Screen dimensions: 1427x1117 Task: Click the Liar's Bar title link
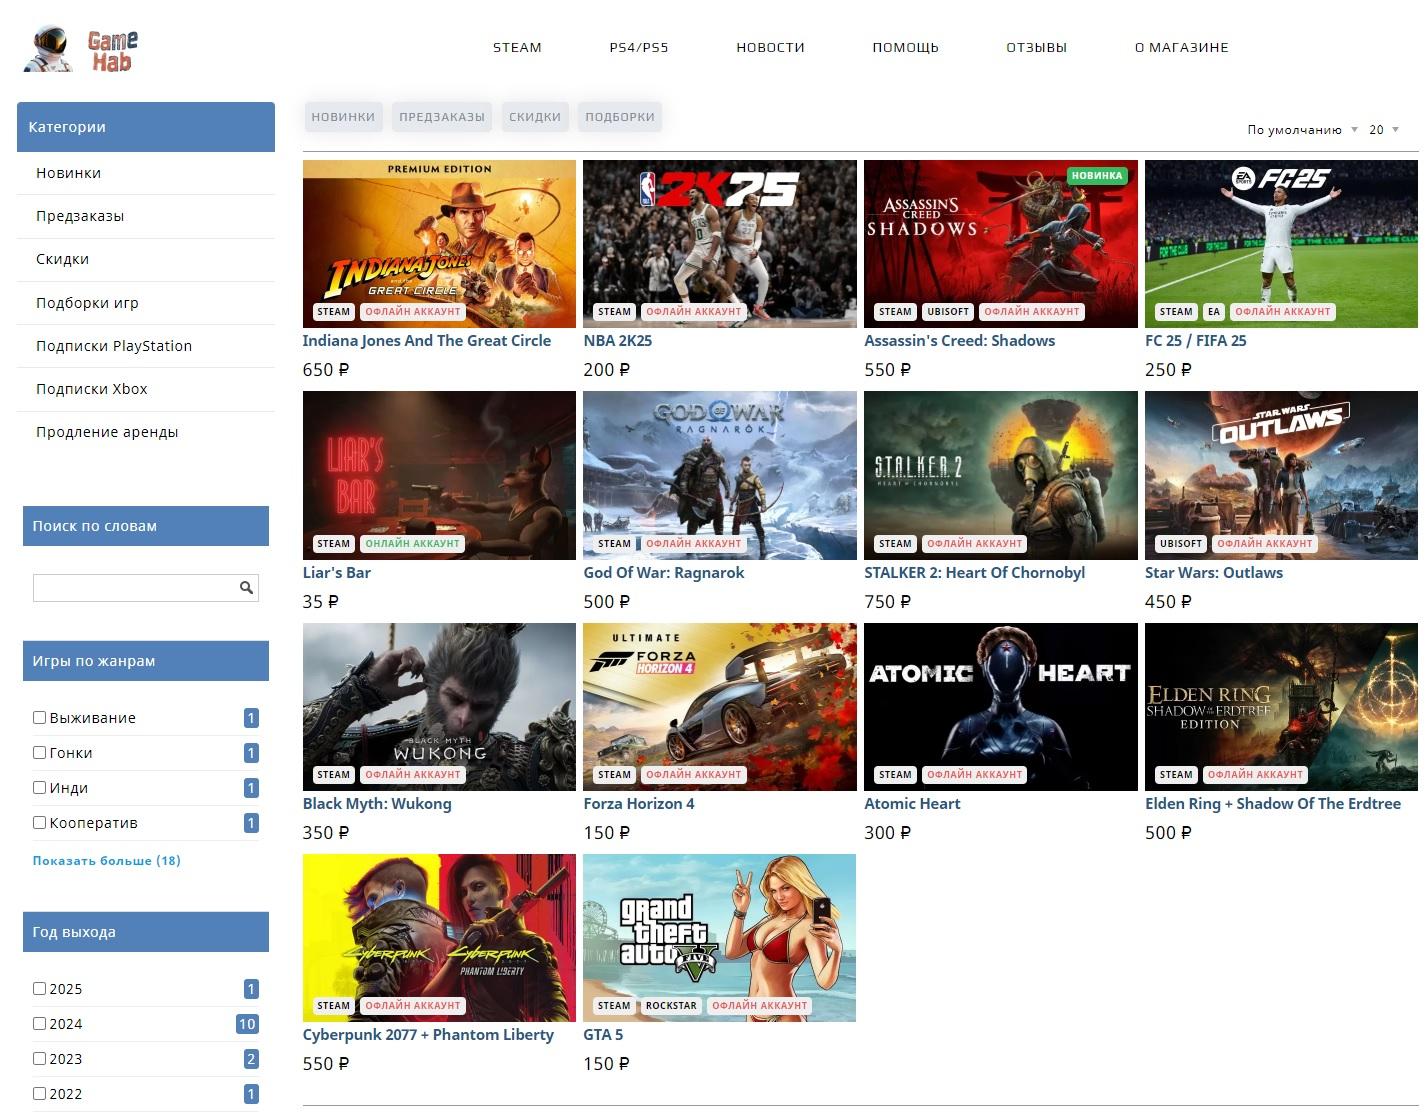pos(337,573)
